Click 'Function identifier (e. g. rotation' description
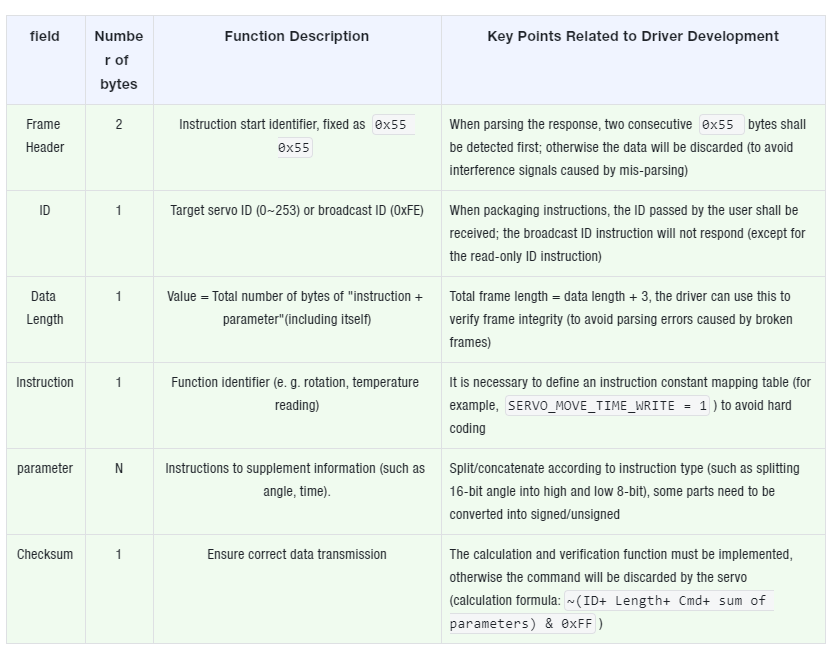 coord(259,383)
